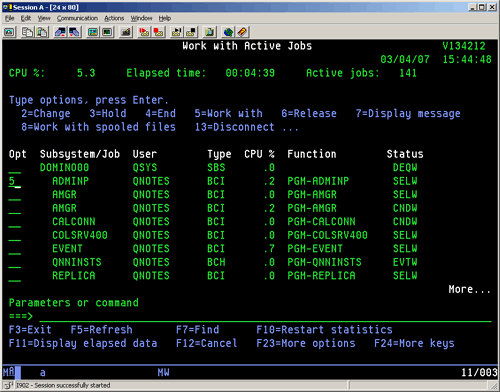The image size is (500, 392).
Task: Click Opt field for CALCONN job
Action: [15, 222]
